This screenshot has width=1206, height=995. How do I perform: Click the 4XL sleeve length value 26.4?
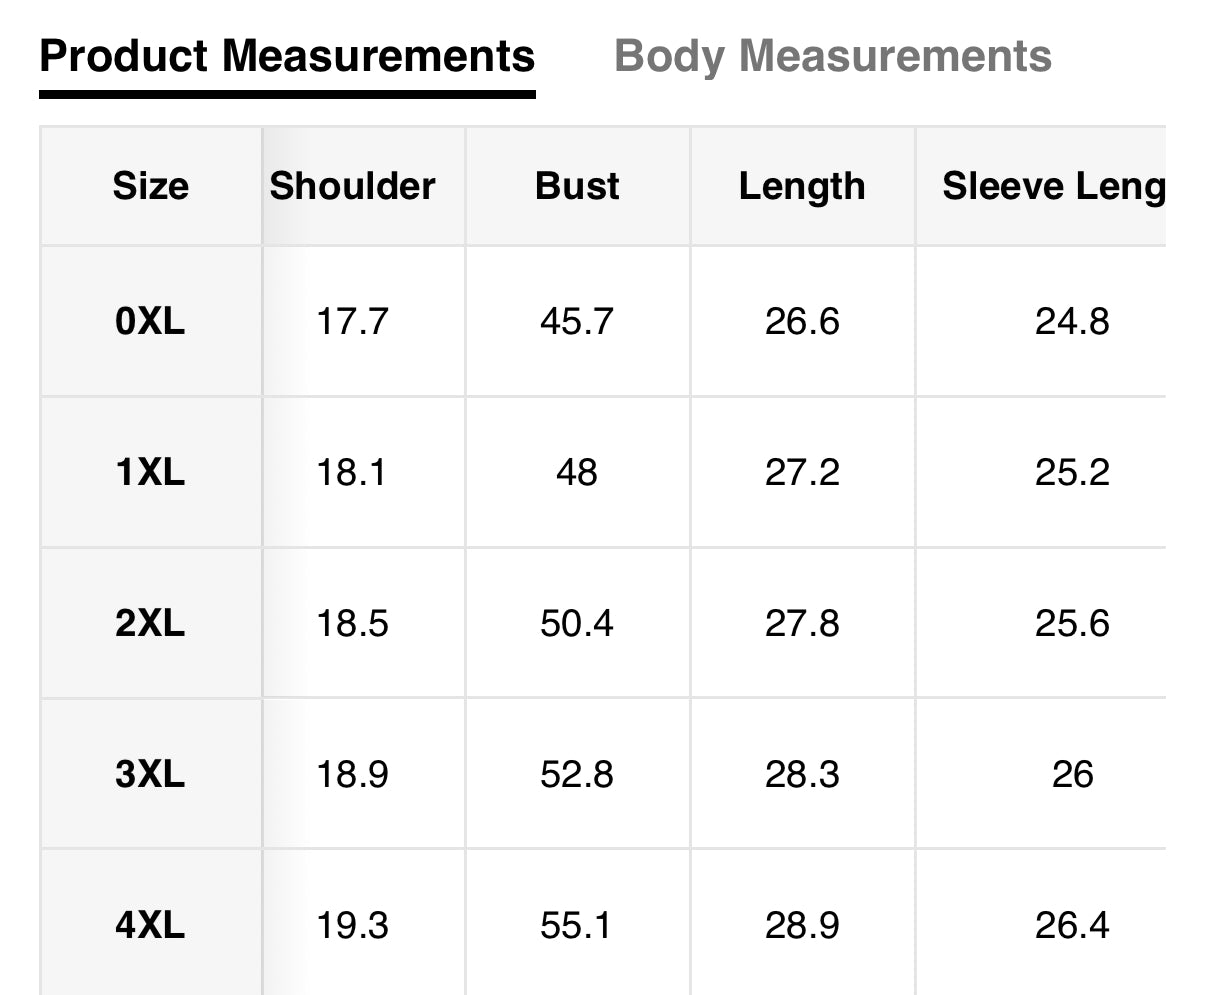click(x=1072, y=925)
